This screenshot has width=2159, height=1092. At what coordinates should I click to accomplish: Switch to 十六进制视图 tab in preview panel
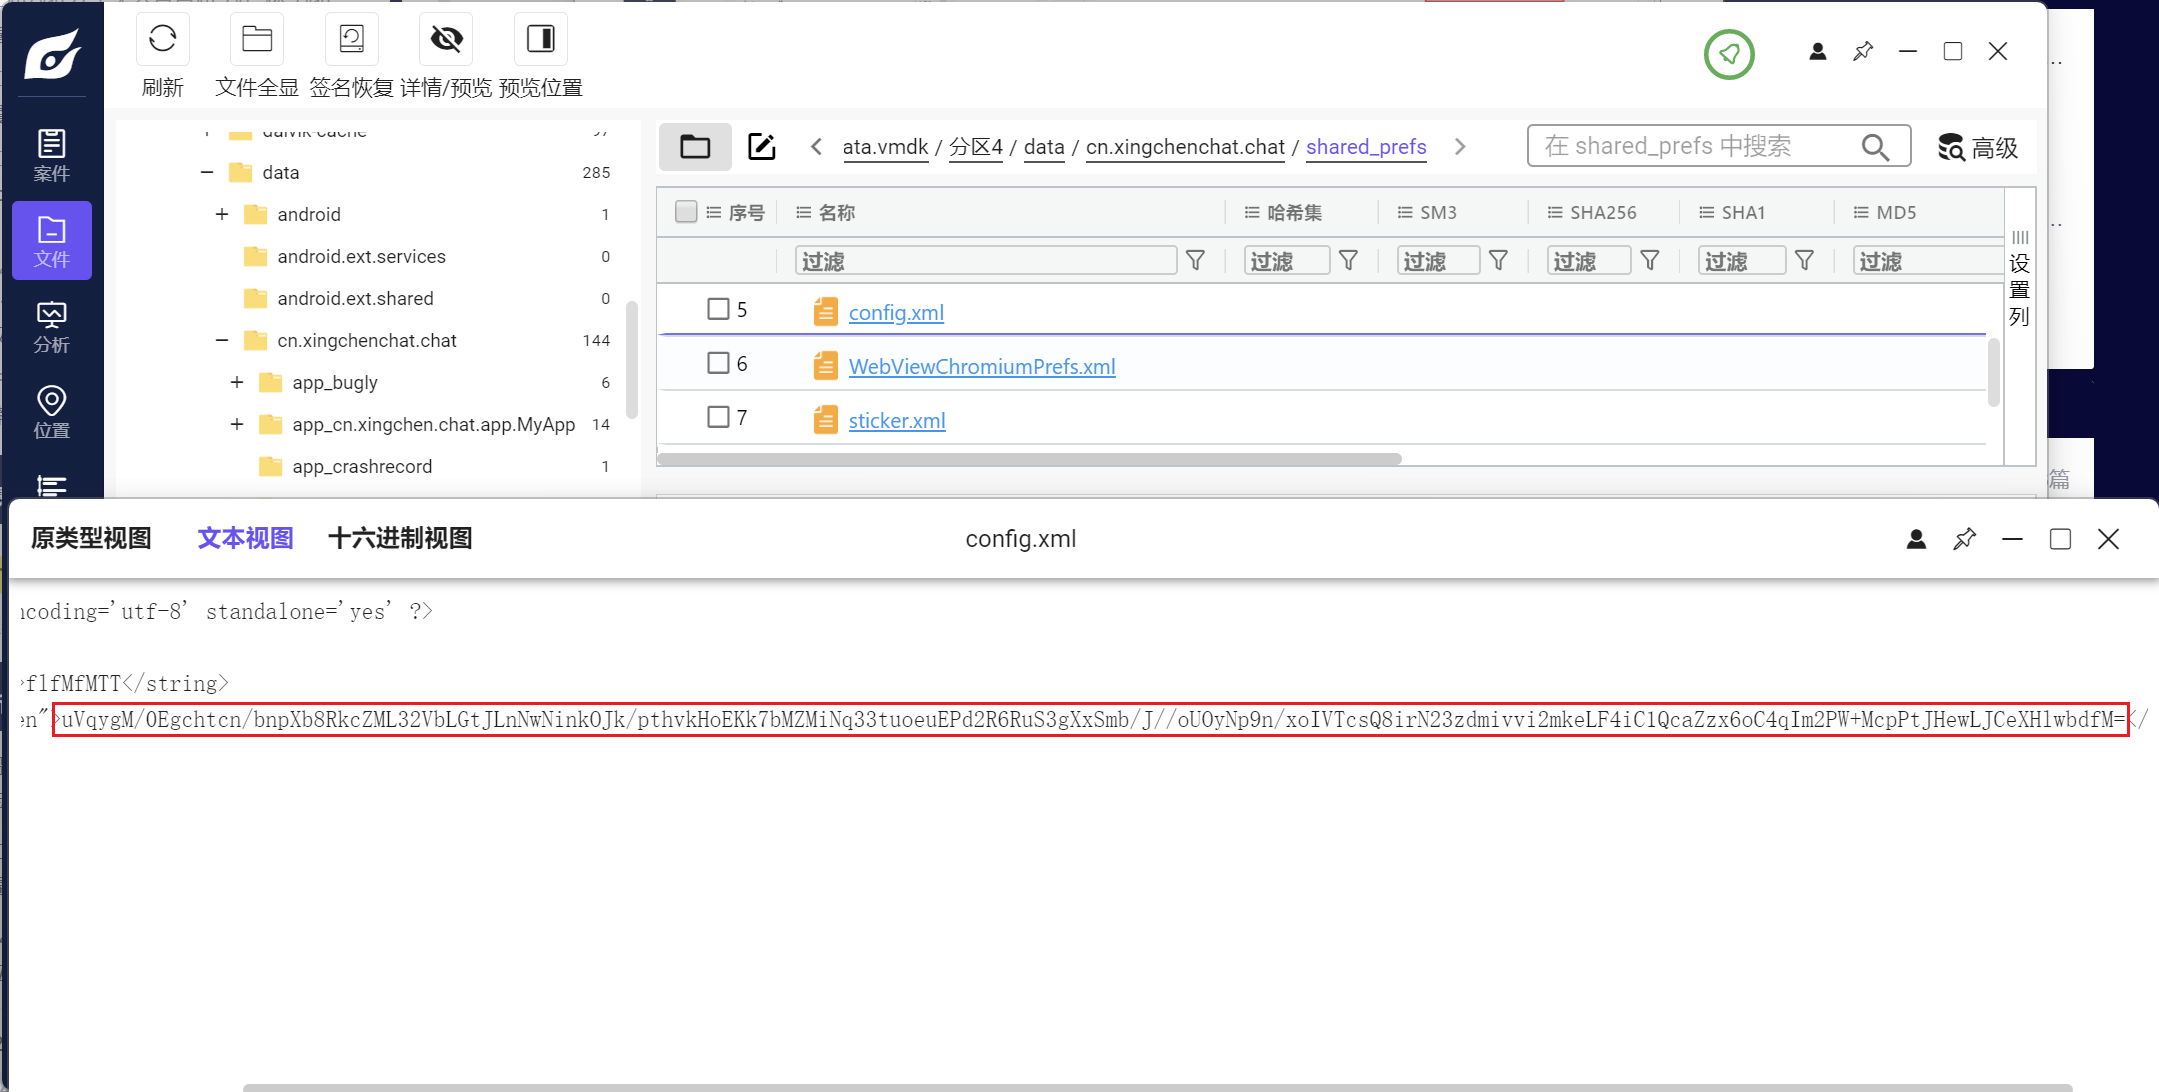point(401,540)
